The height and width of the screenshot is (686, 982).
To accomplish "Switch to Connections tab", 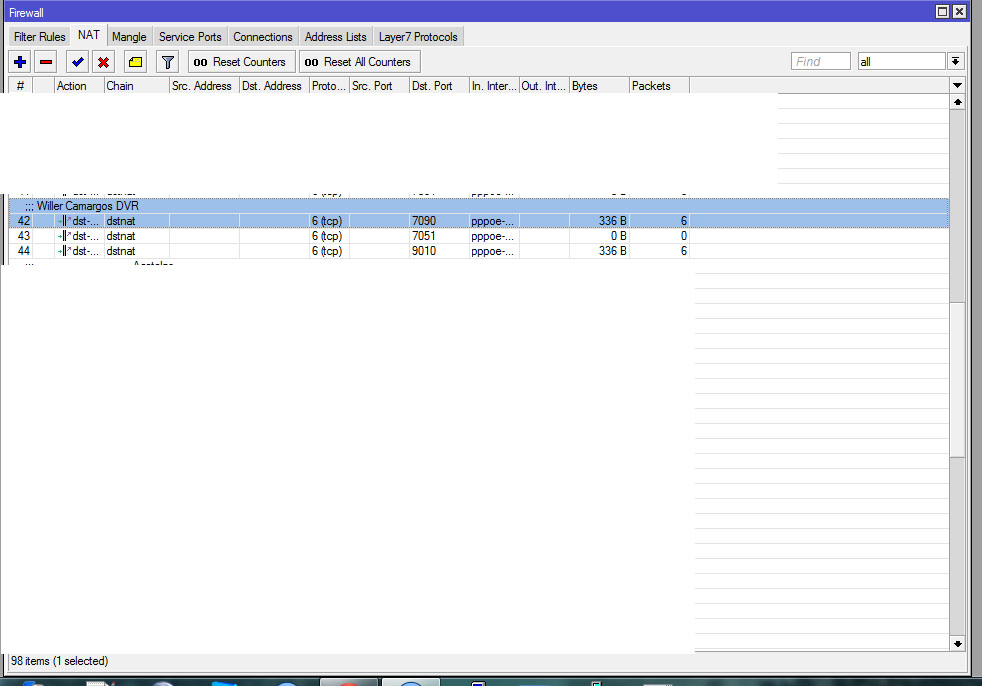I will tap(263, 37).
